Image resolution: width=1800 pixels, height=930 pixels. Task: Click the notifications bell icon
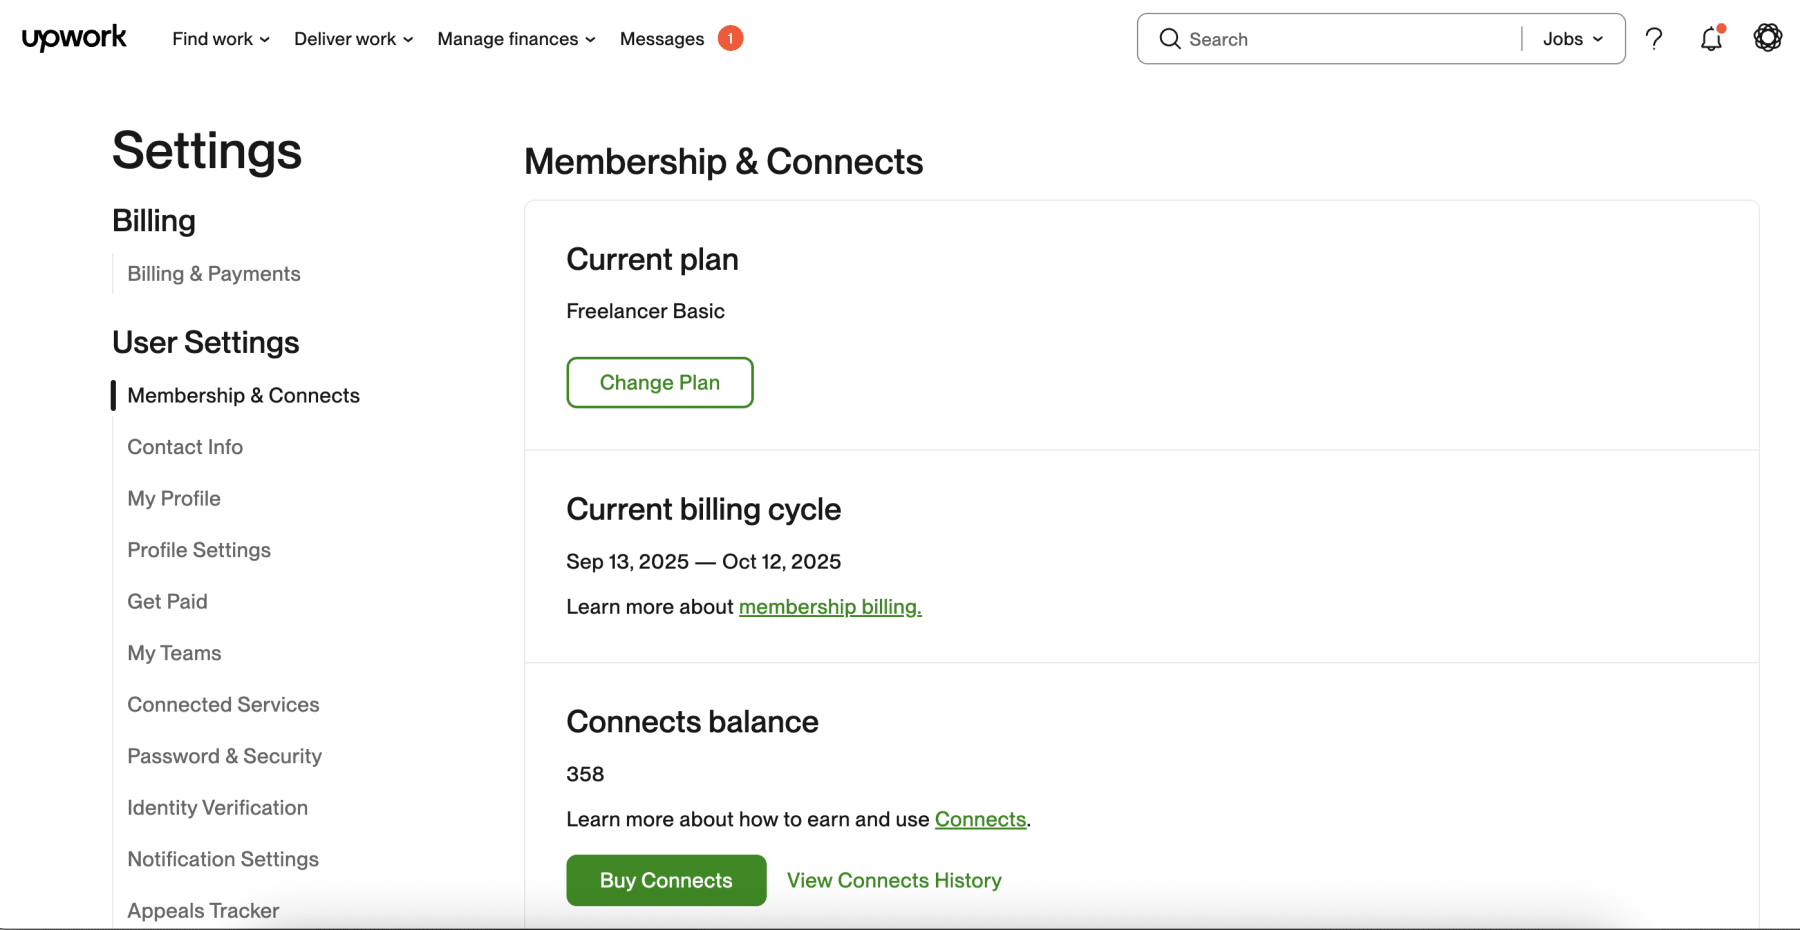pyautogui.click(x=1710, y=38)
